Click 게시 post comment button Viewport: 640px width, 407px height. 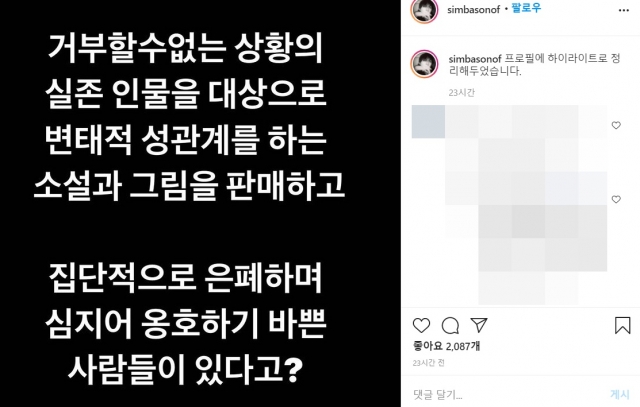[x=620, y=394]
